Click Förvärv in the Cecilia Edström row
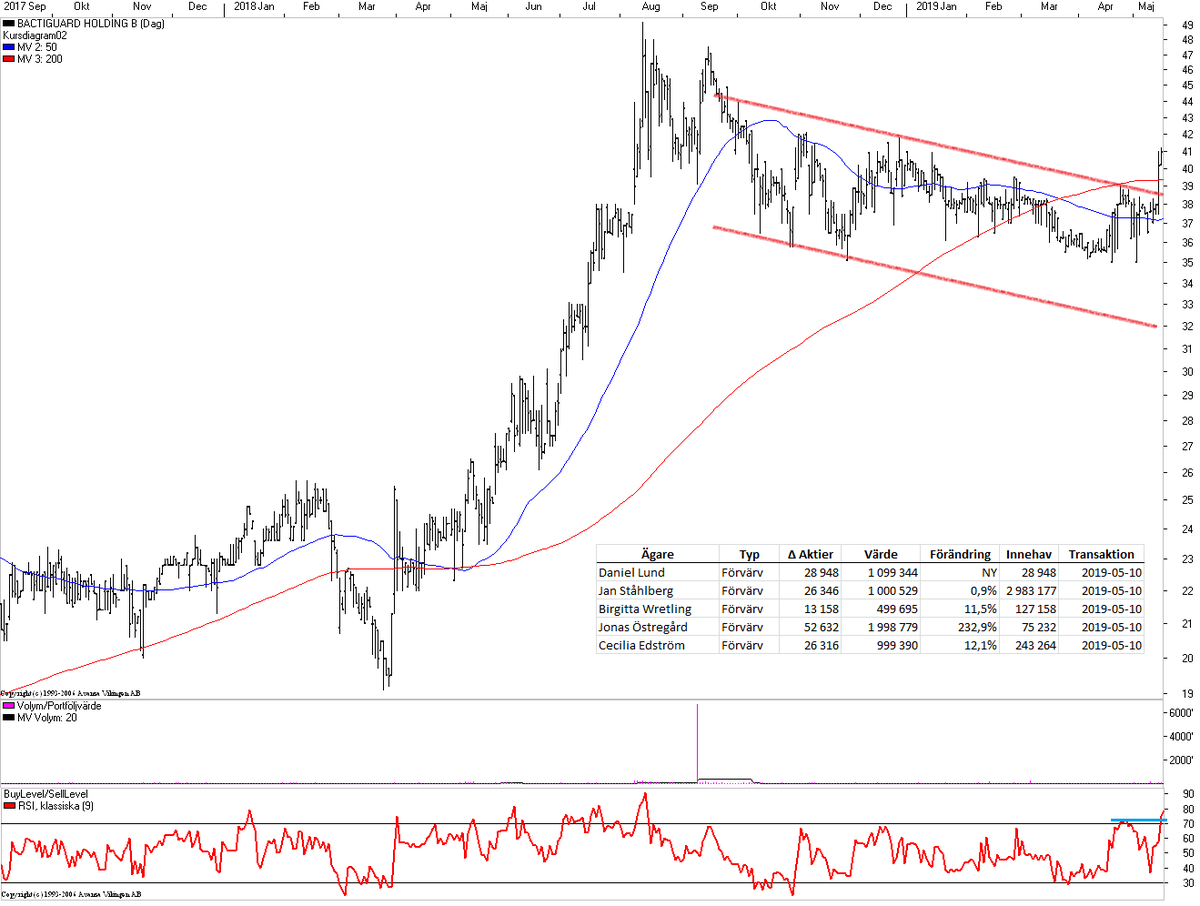Screen dimensions: 1200x906 coord(742,645)
